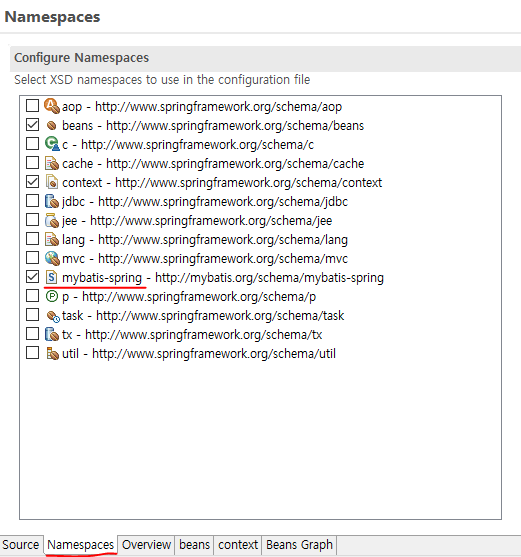Screen dimensions: 521x557
Task: Click the aop namespace icon
Action: [52, 106]
